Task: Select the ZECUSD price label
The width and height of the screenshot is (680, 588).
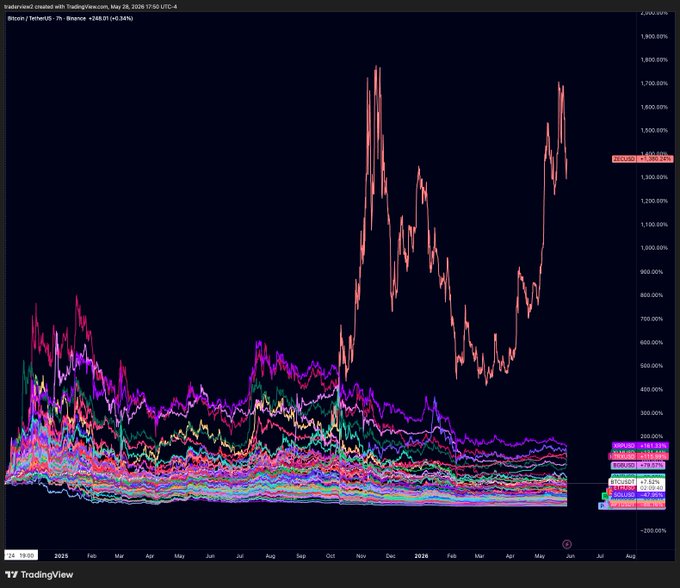Action: [643, 159]
